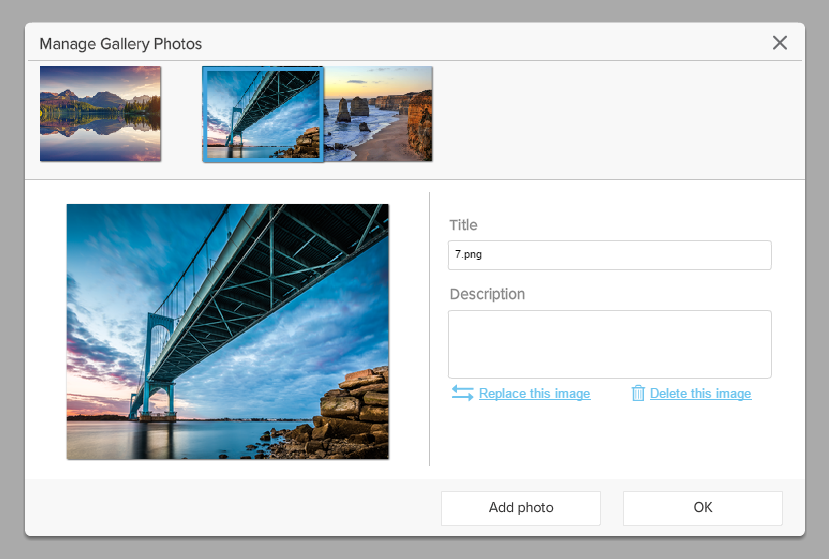The height and width of the screenshot is (559, 829).
Task: Close the Manage Gallery Photos dialog
Action: click(x=780, y=43)
